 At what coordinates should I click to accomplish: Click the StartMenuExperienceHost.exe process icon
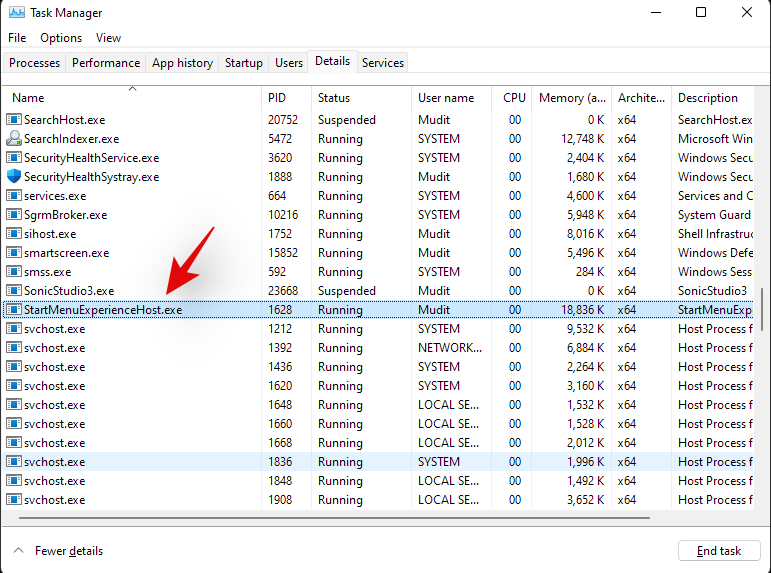(14, 310)
